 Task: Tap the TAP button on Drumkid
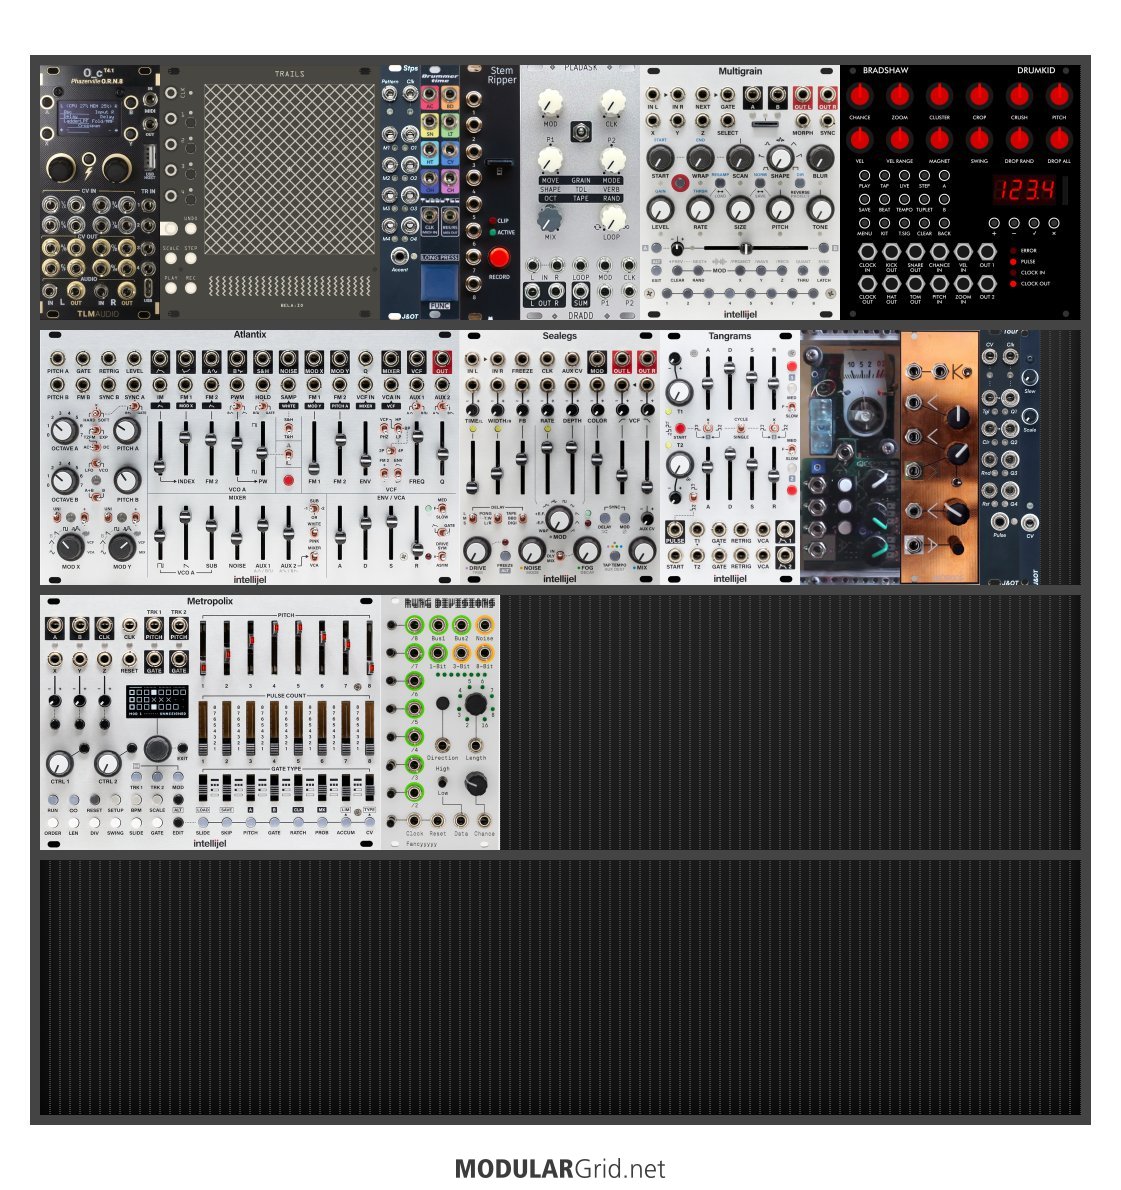click(884, 175)
